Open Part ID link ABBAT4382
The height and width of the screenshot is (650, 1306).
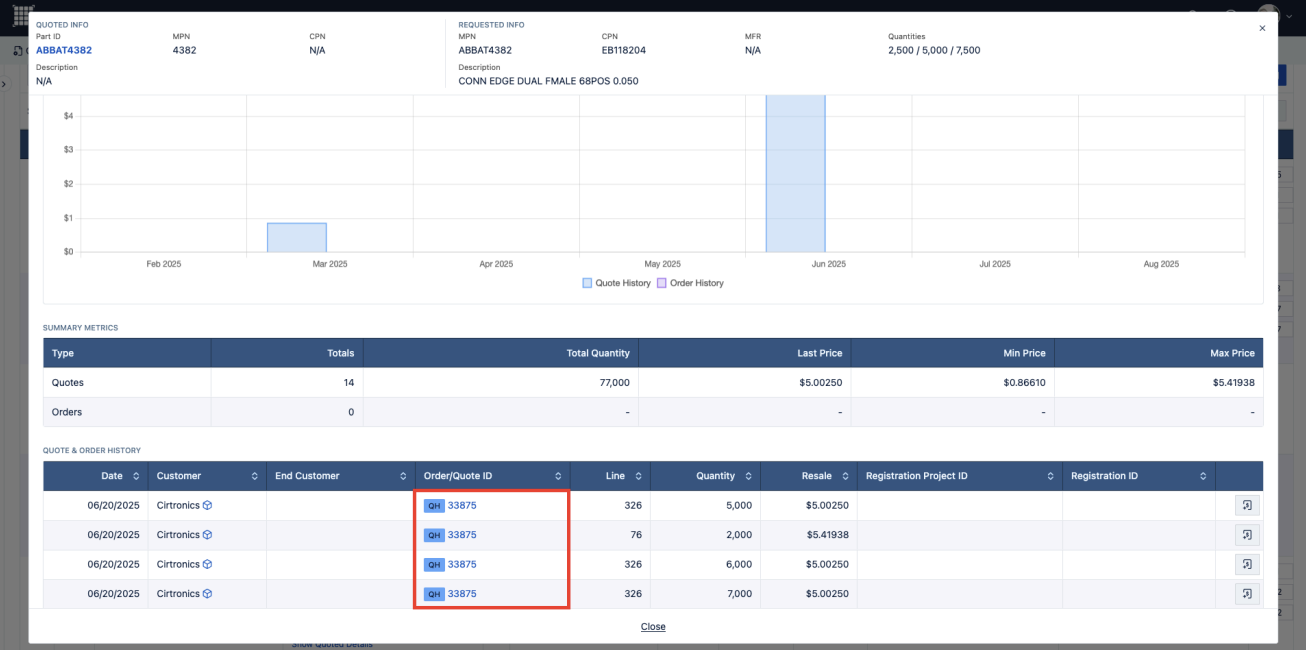coord(64,50)
